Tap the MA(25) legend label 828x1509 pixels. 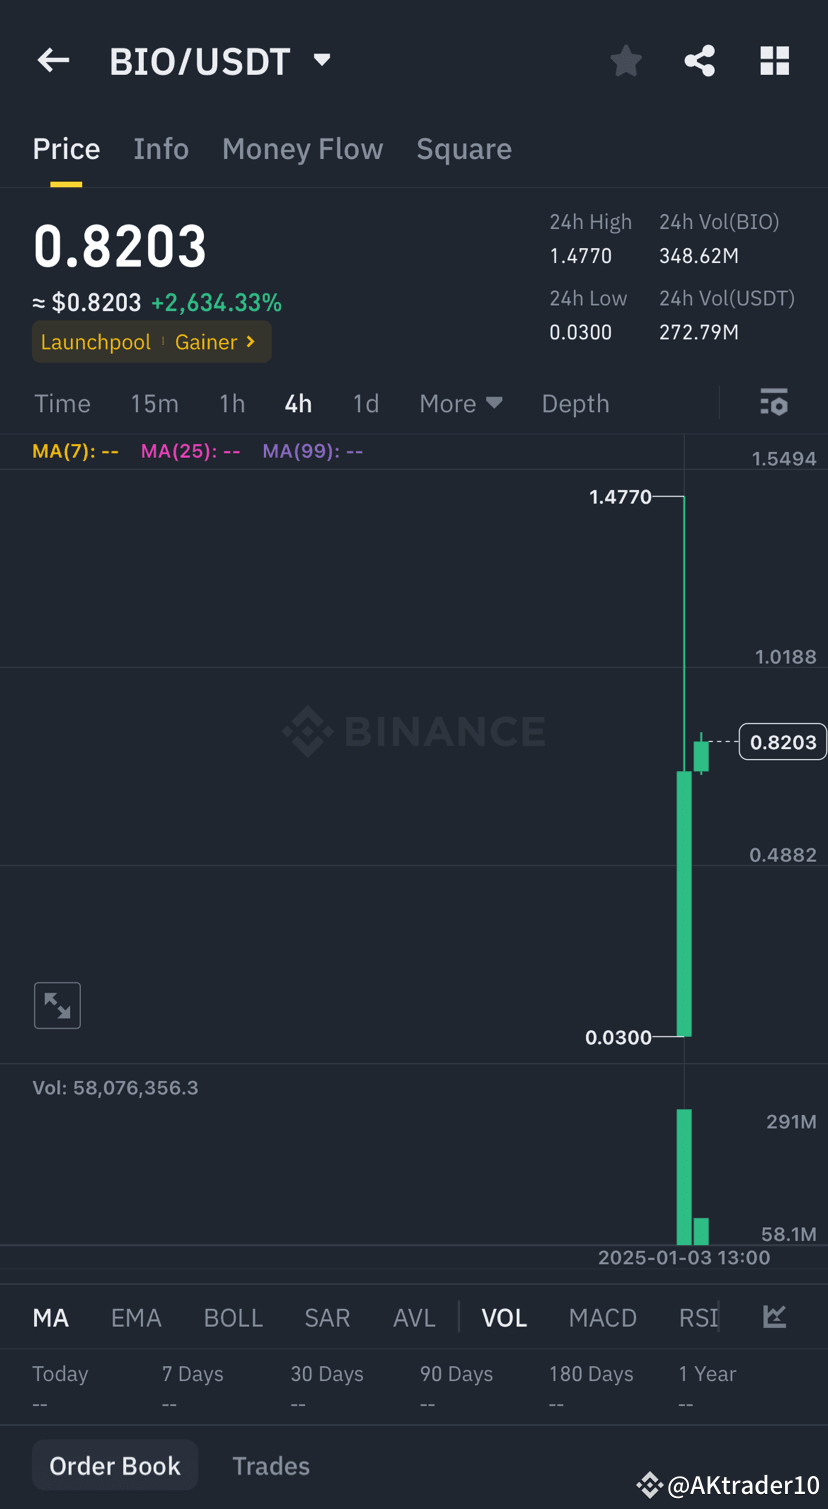[190, 451]
